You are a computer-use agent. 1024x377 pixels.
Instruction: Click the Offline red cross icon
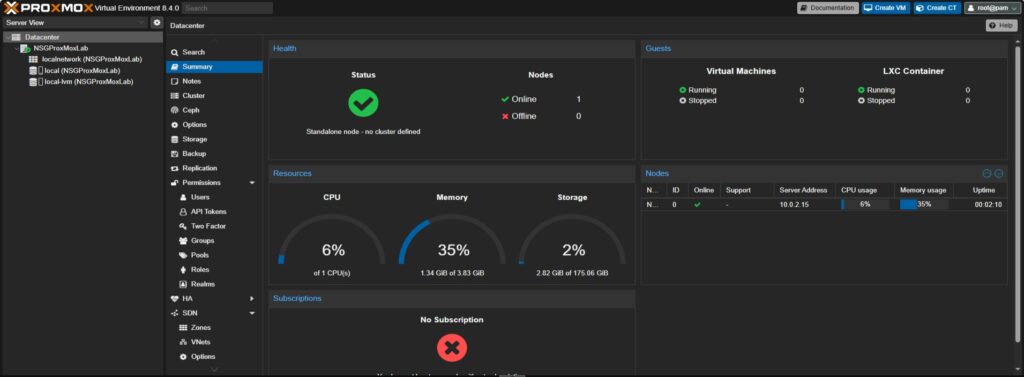[505, 116]
